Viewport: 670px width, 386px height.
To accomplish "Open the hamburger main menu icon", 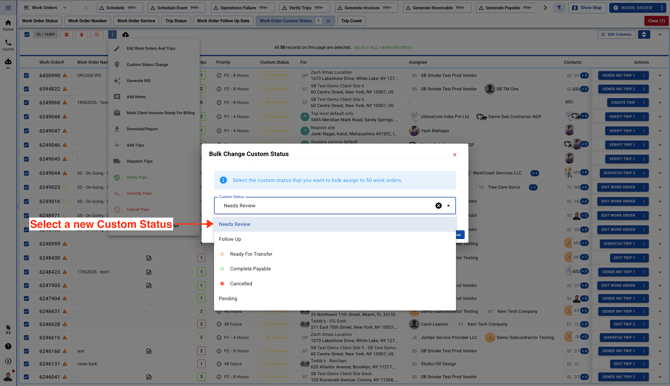I will [8, 8].
